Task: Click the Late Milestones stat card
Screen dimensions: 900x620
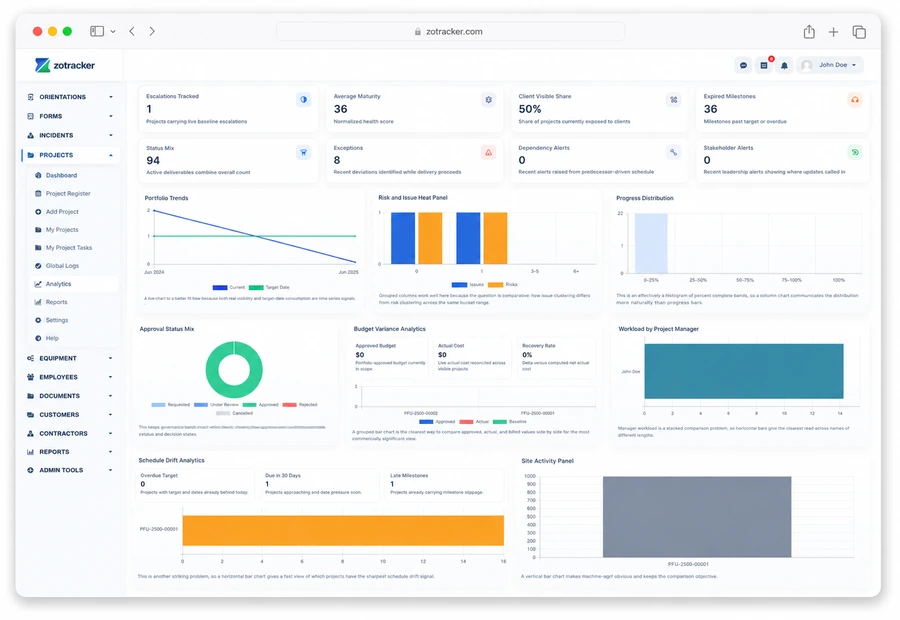Action: click(445, 485)
